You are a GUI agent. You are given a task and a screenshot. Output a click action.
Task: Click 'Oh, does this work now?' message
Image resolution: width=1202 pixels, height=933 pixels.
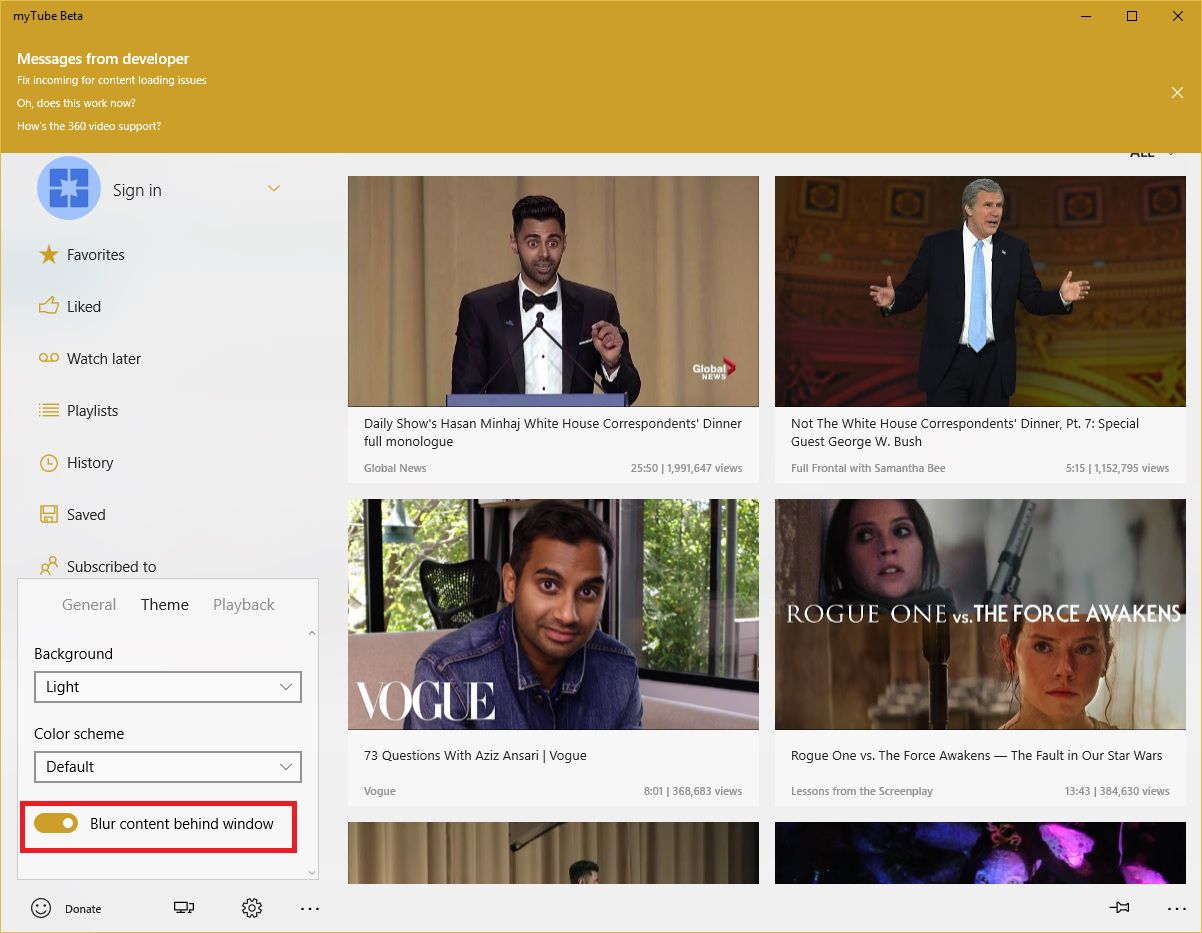point(76,103)
